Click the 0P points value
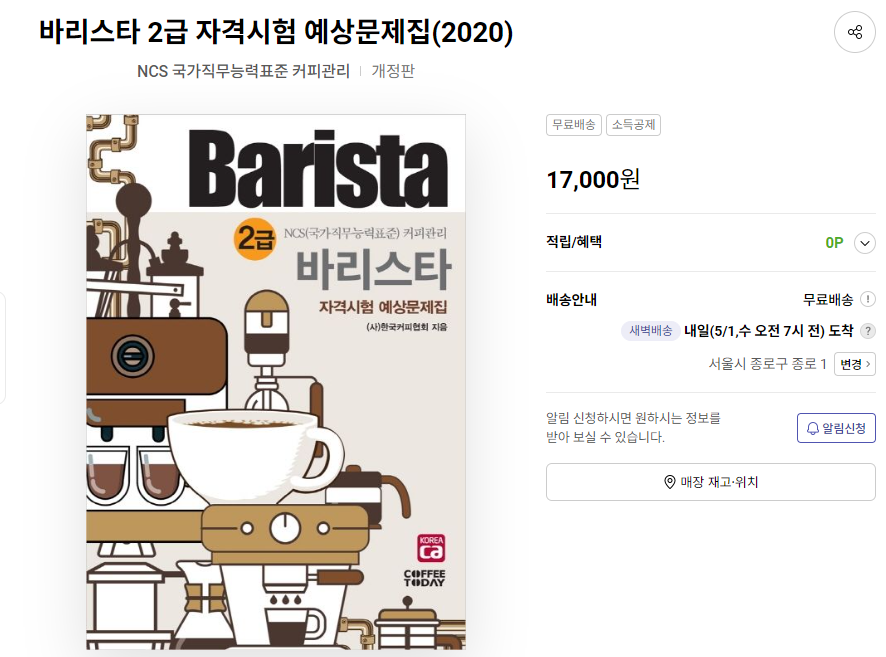 [834, 243]
